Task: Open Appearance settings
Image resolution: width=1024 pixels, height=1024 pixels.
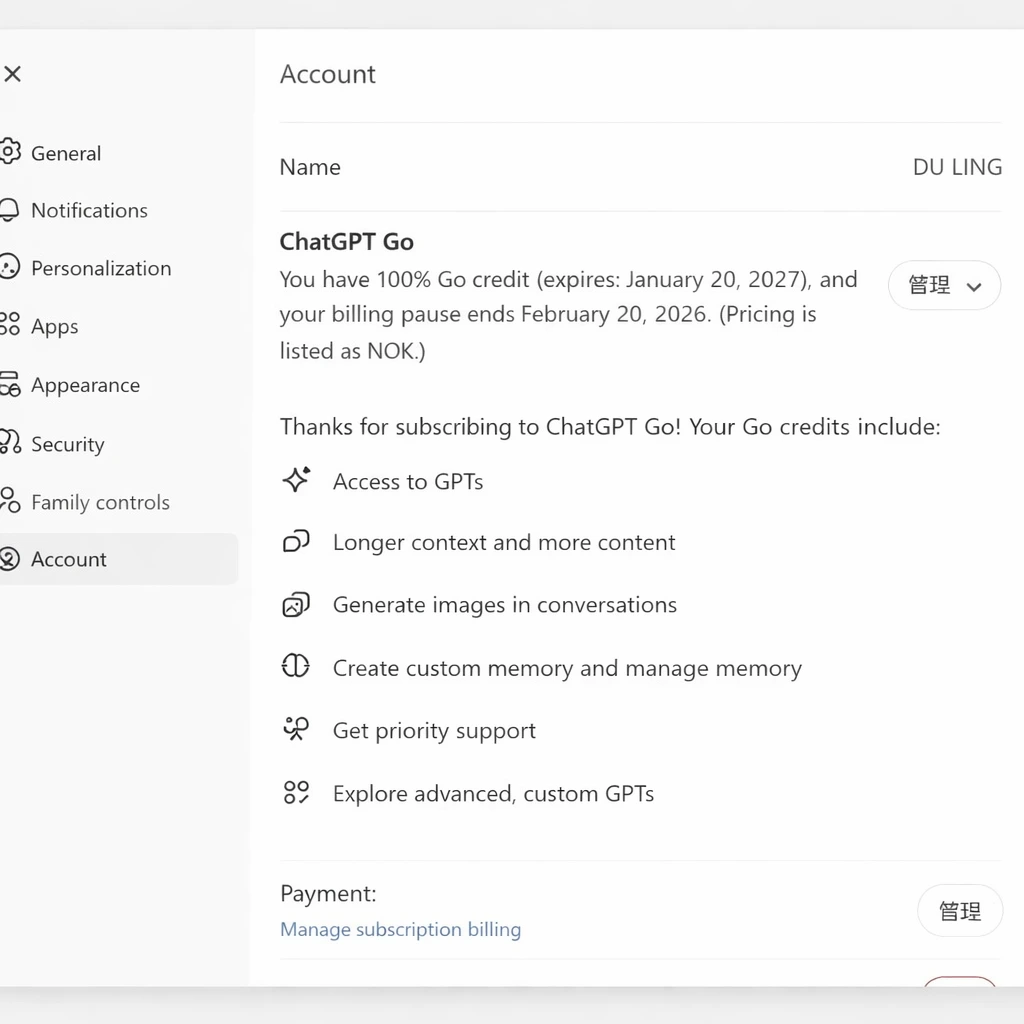Action: [x=85, y=385]
